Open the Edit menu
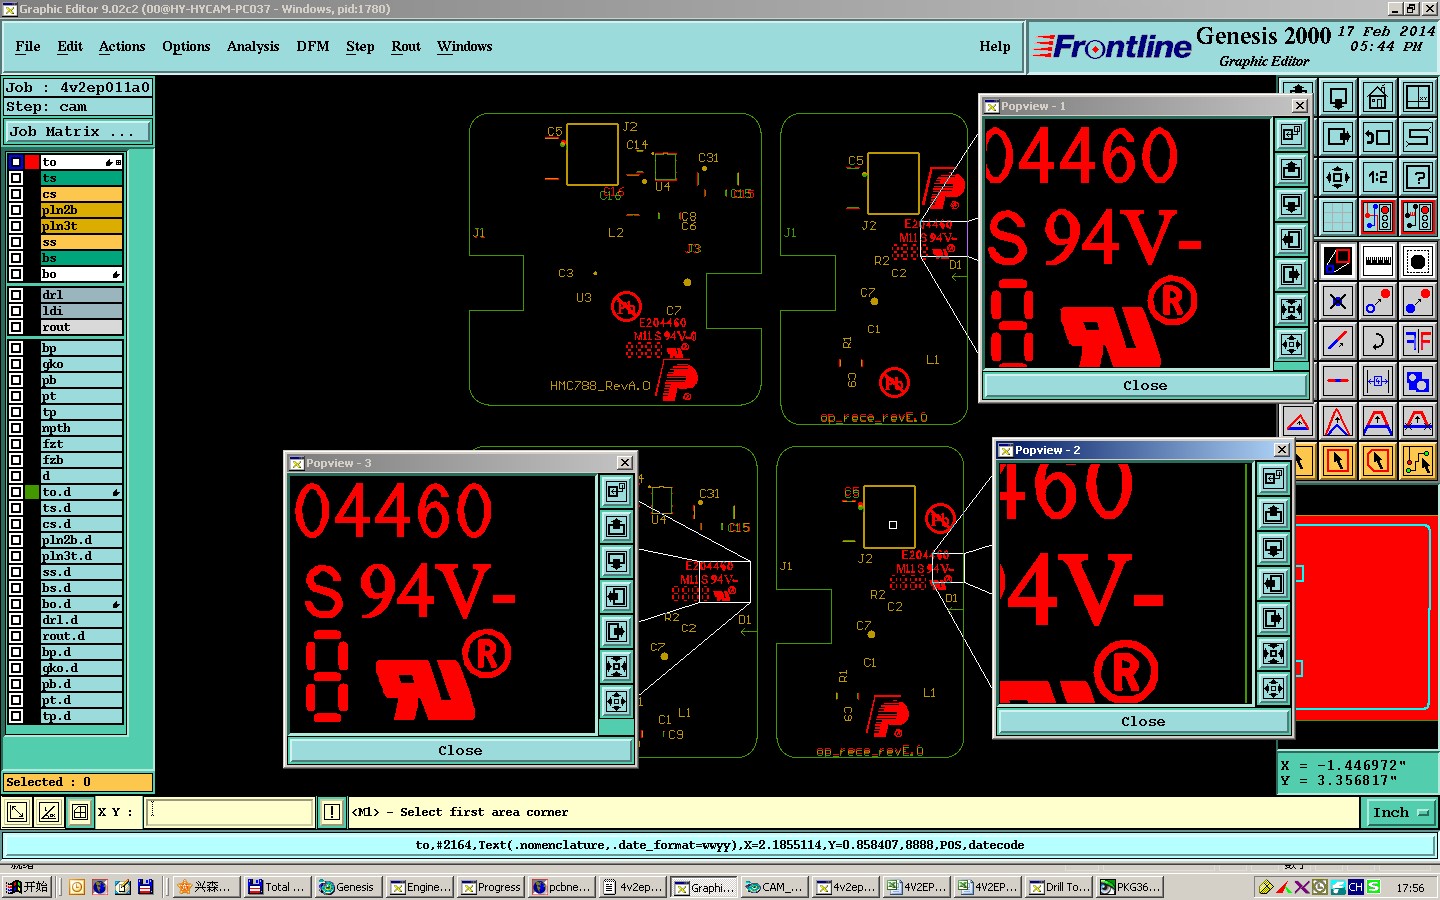This screenshot has width=1440, height=900. pyautogui.click(x=70, y=46)
